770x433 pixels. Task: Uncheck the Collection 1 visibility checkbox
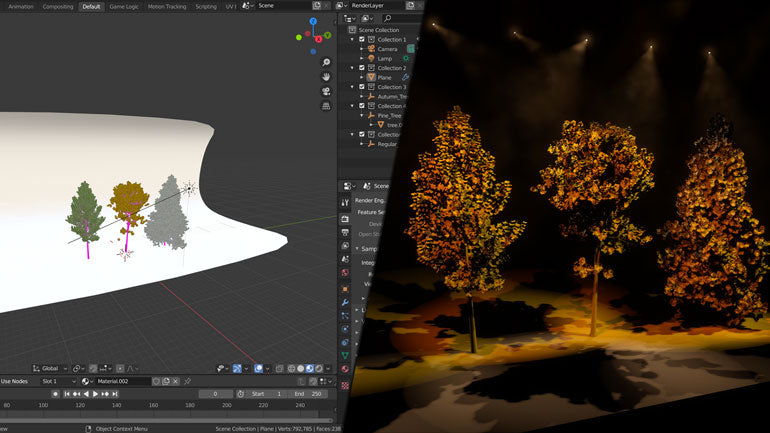coord(361,39)
